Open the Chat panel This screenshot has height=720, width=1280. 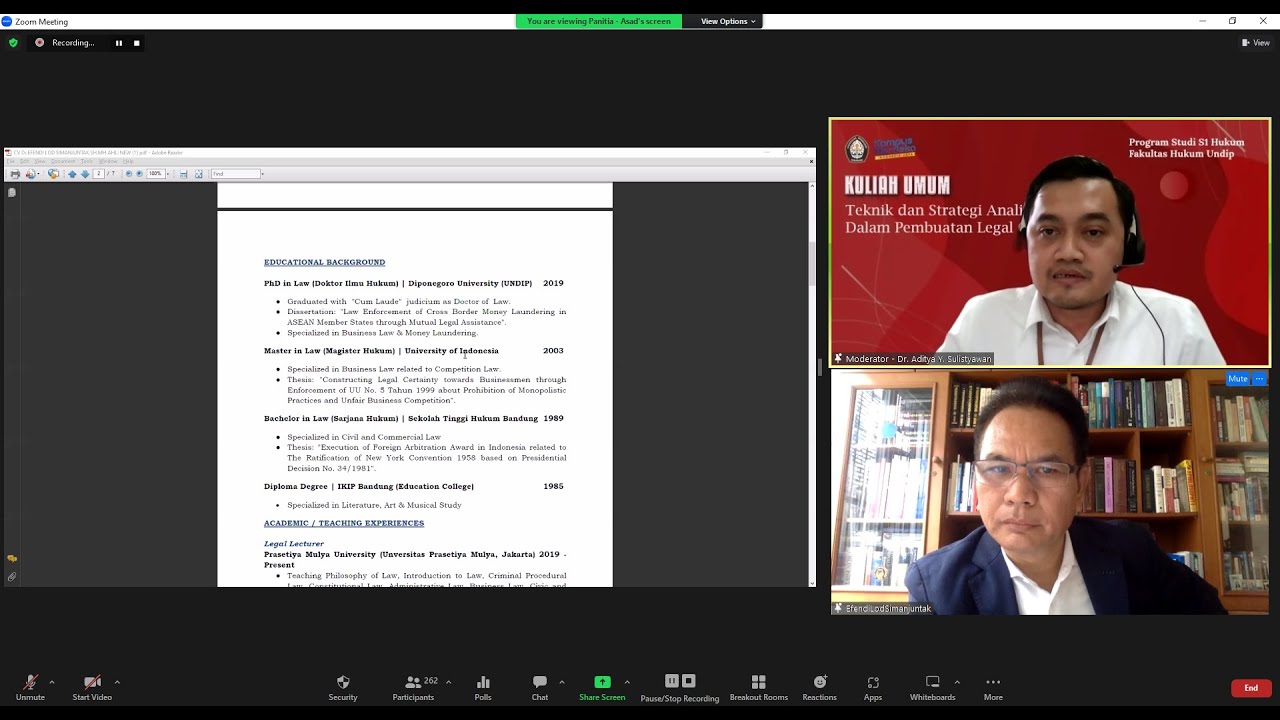(x=540, y=687)
